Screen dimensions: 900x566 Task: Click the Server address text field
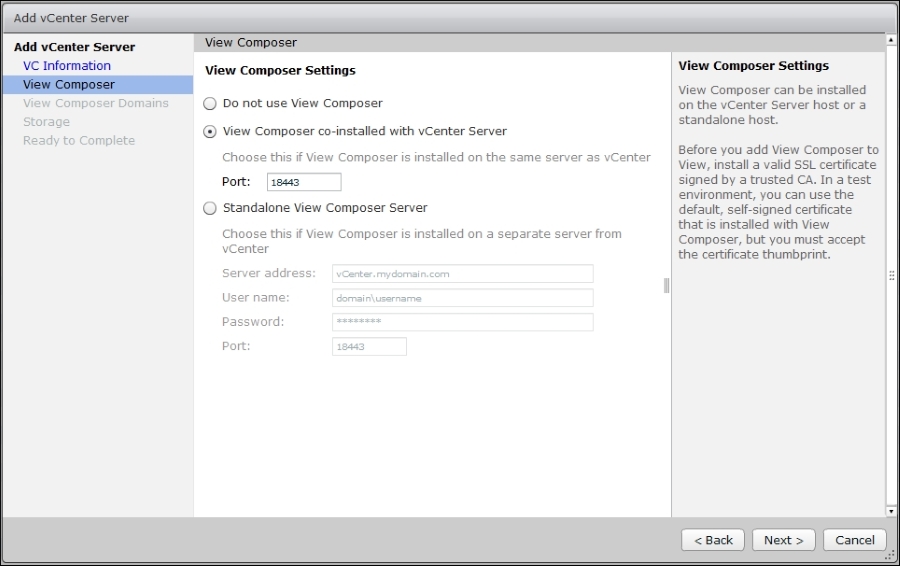[x=462, y=274]
